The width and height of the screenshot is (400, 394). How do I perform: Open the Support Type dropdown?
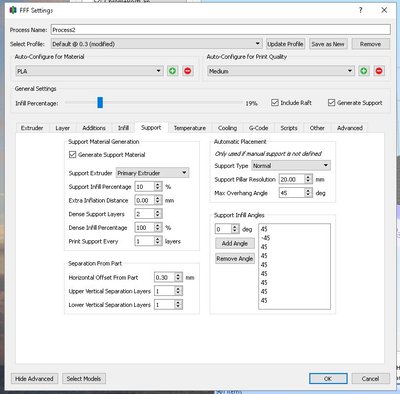(291, 165)
